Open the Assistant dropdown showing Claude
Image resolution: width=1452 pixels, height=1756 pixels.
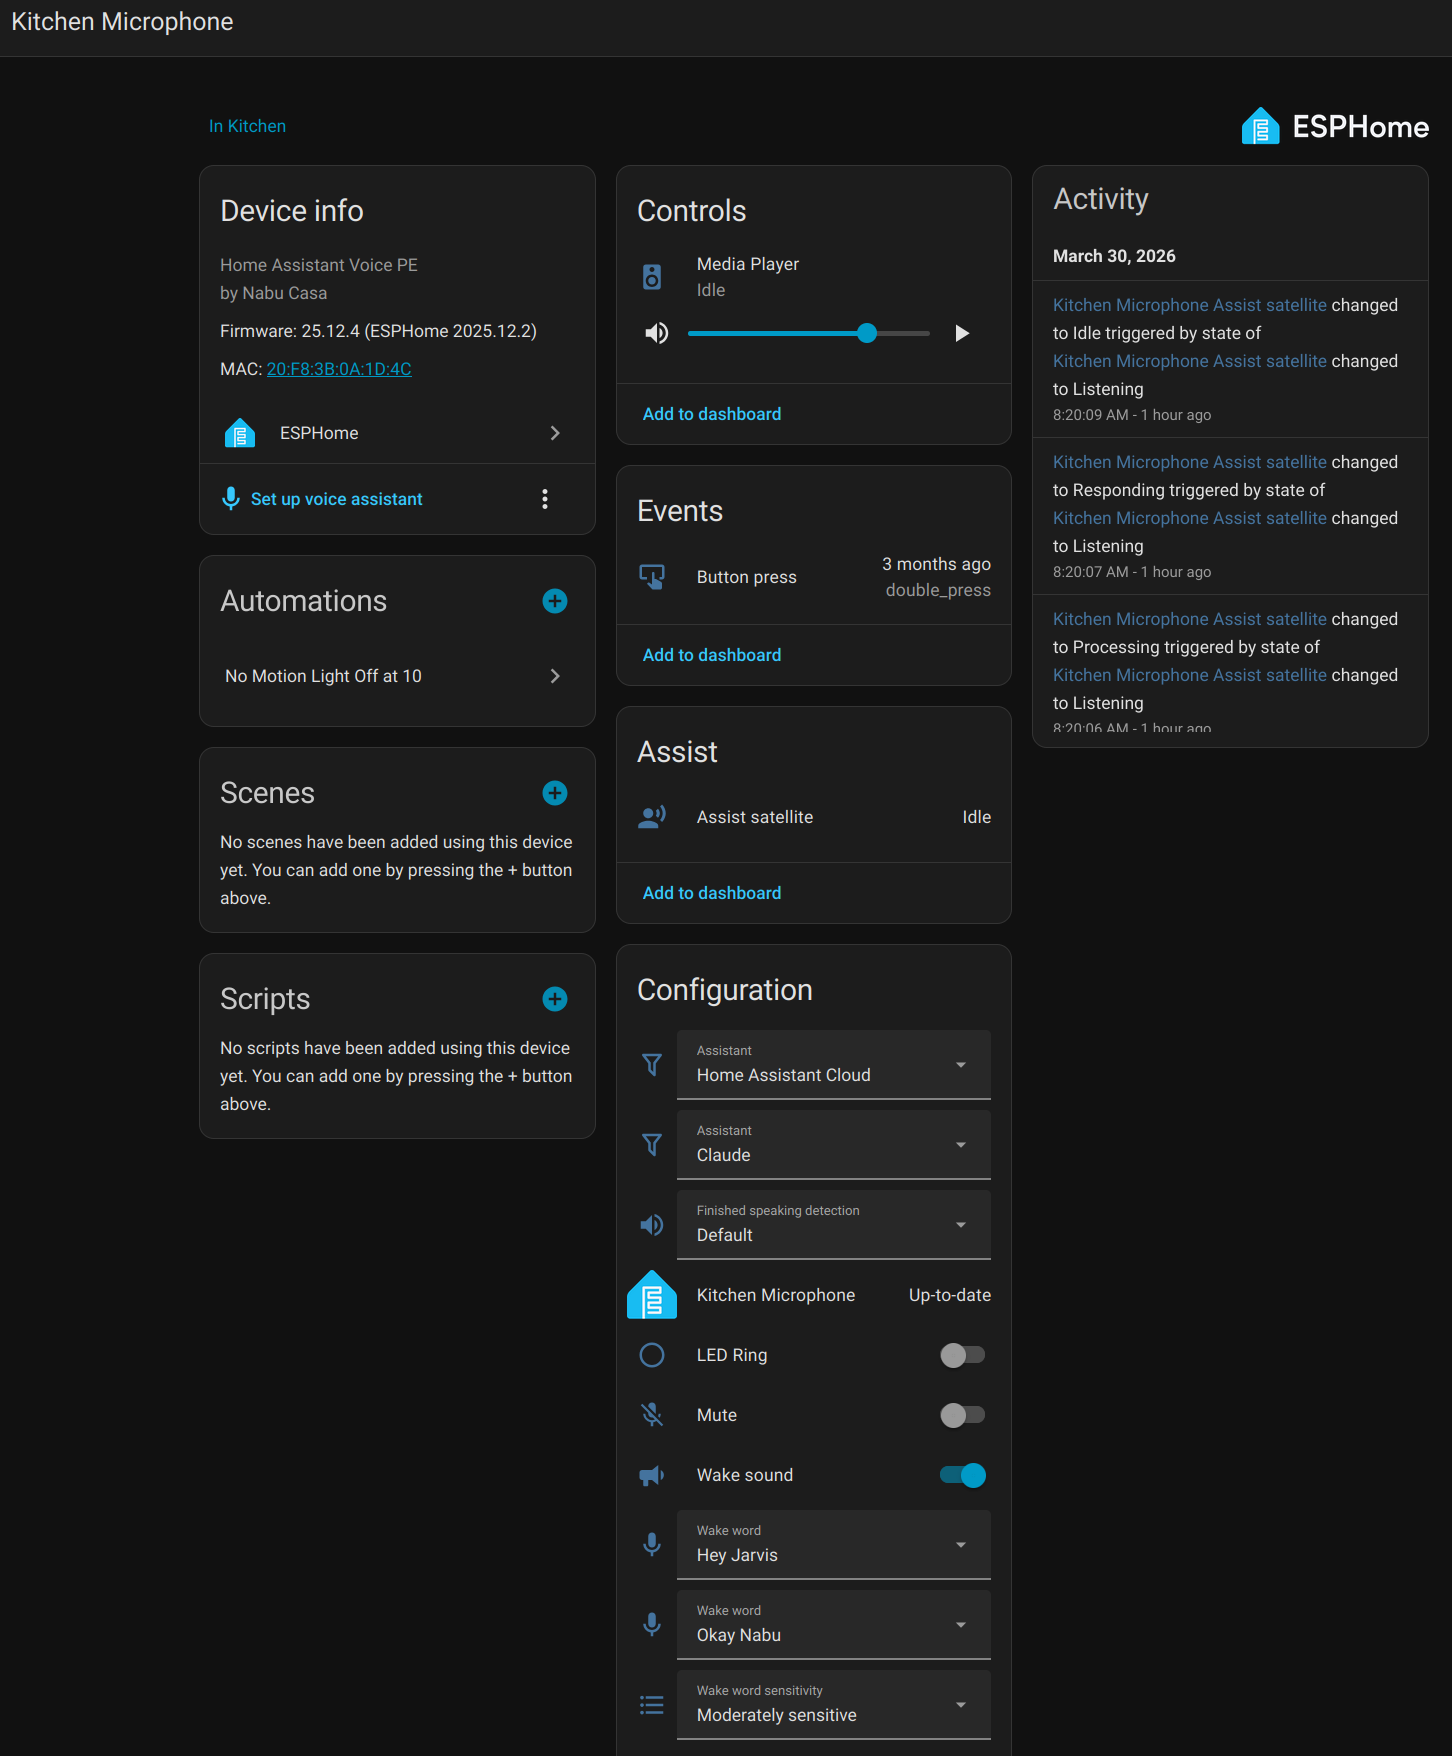[834, 1145]
